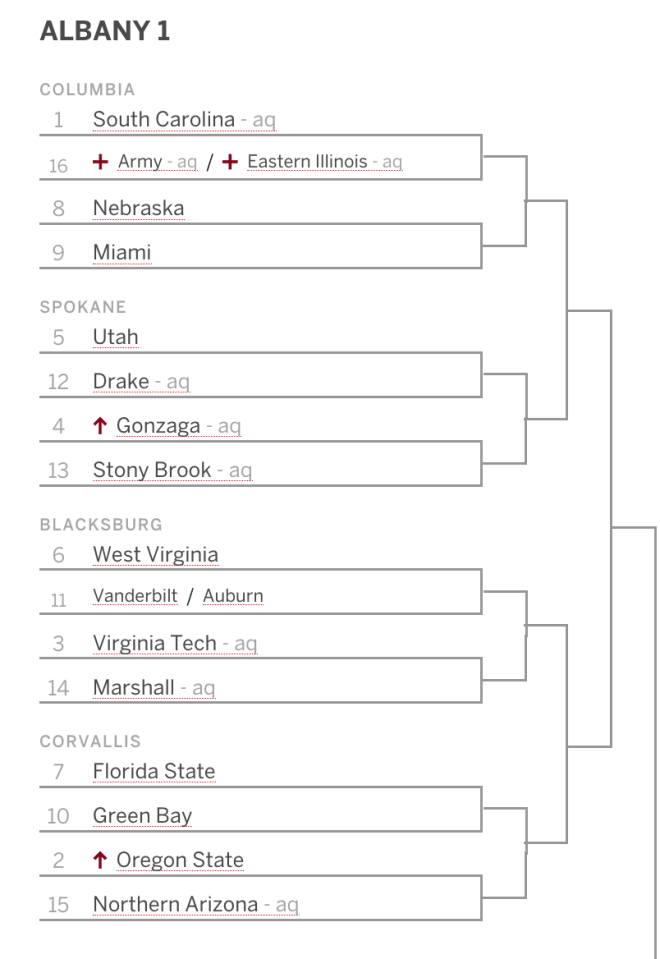Open the West Virginia team link

(x=155, y=554)
